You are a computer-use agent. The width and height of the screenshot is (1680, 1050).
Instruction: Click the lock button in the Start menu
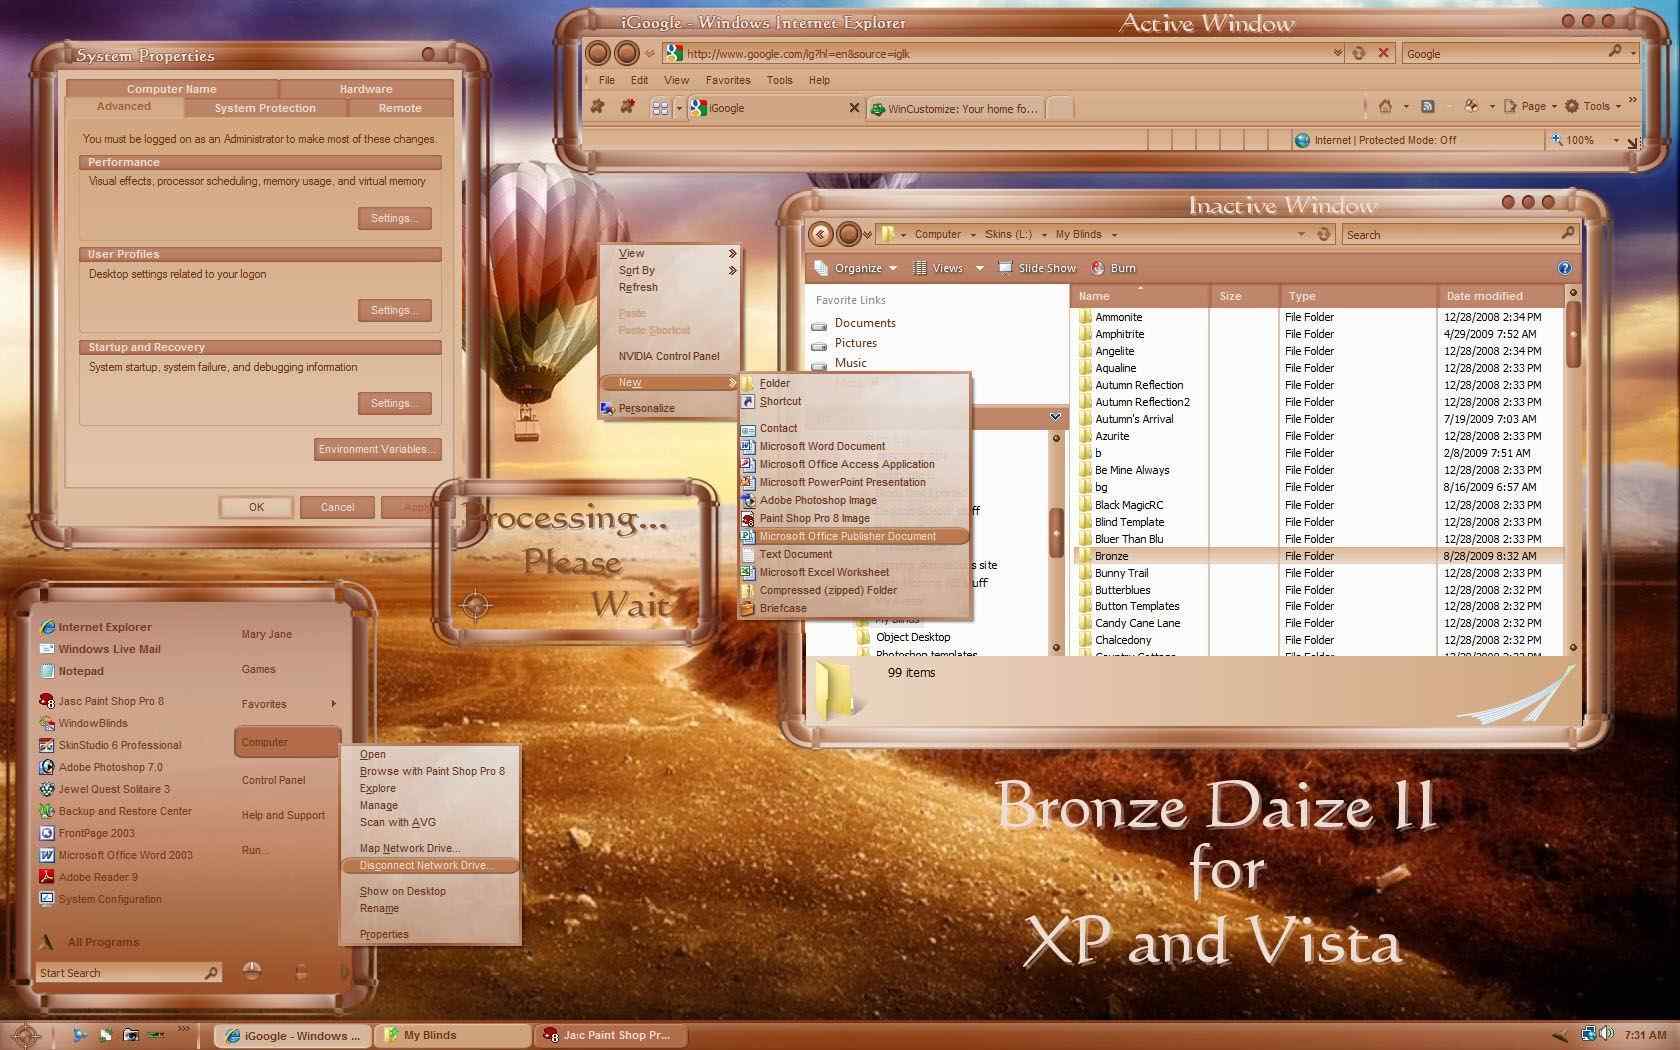coord(301,971)
